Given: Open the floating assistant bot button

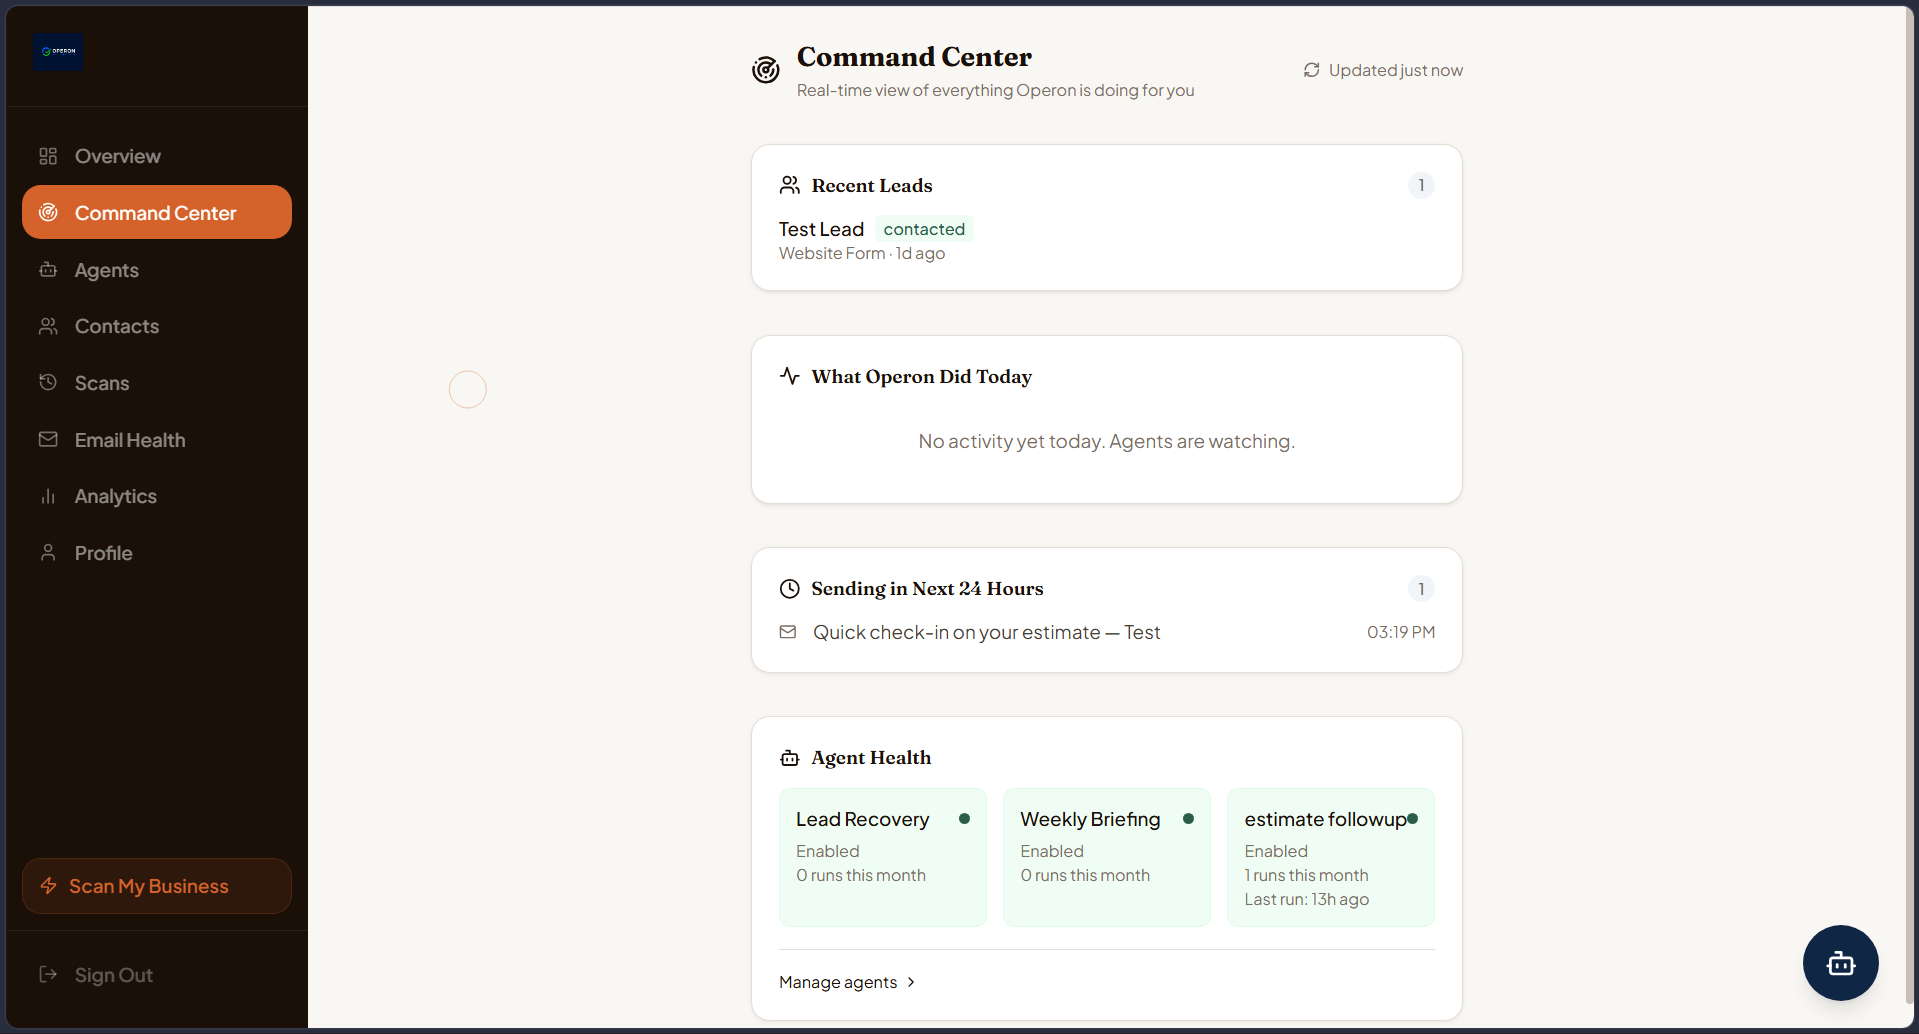Looking at the screenshot, I should (1840, 963).
